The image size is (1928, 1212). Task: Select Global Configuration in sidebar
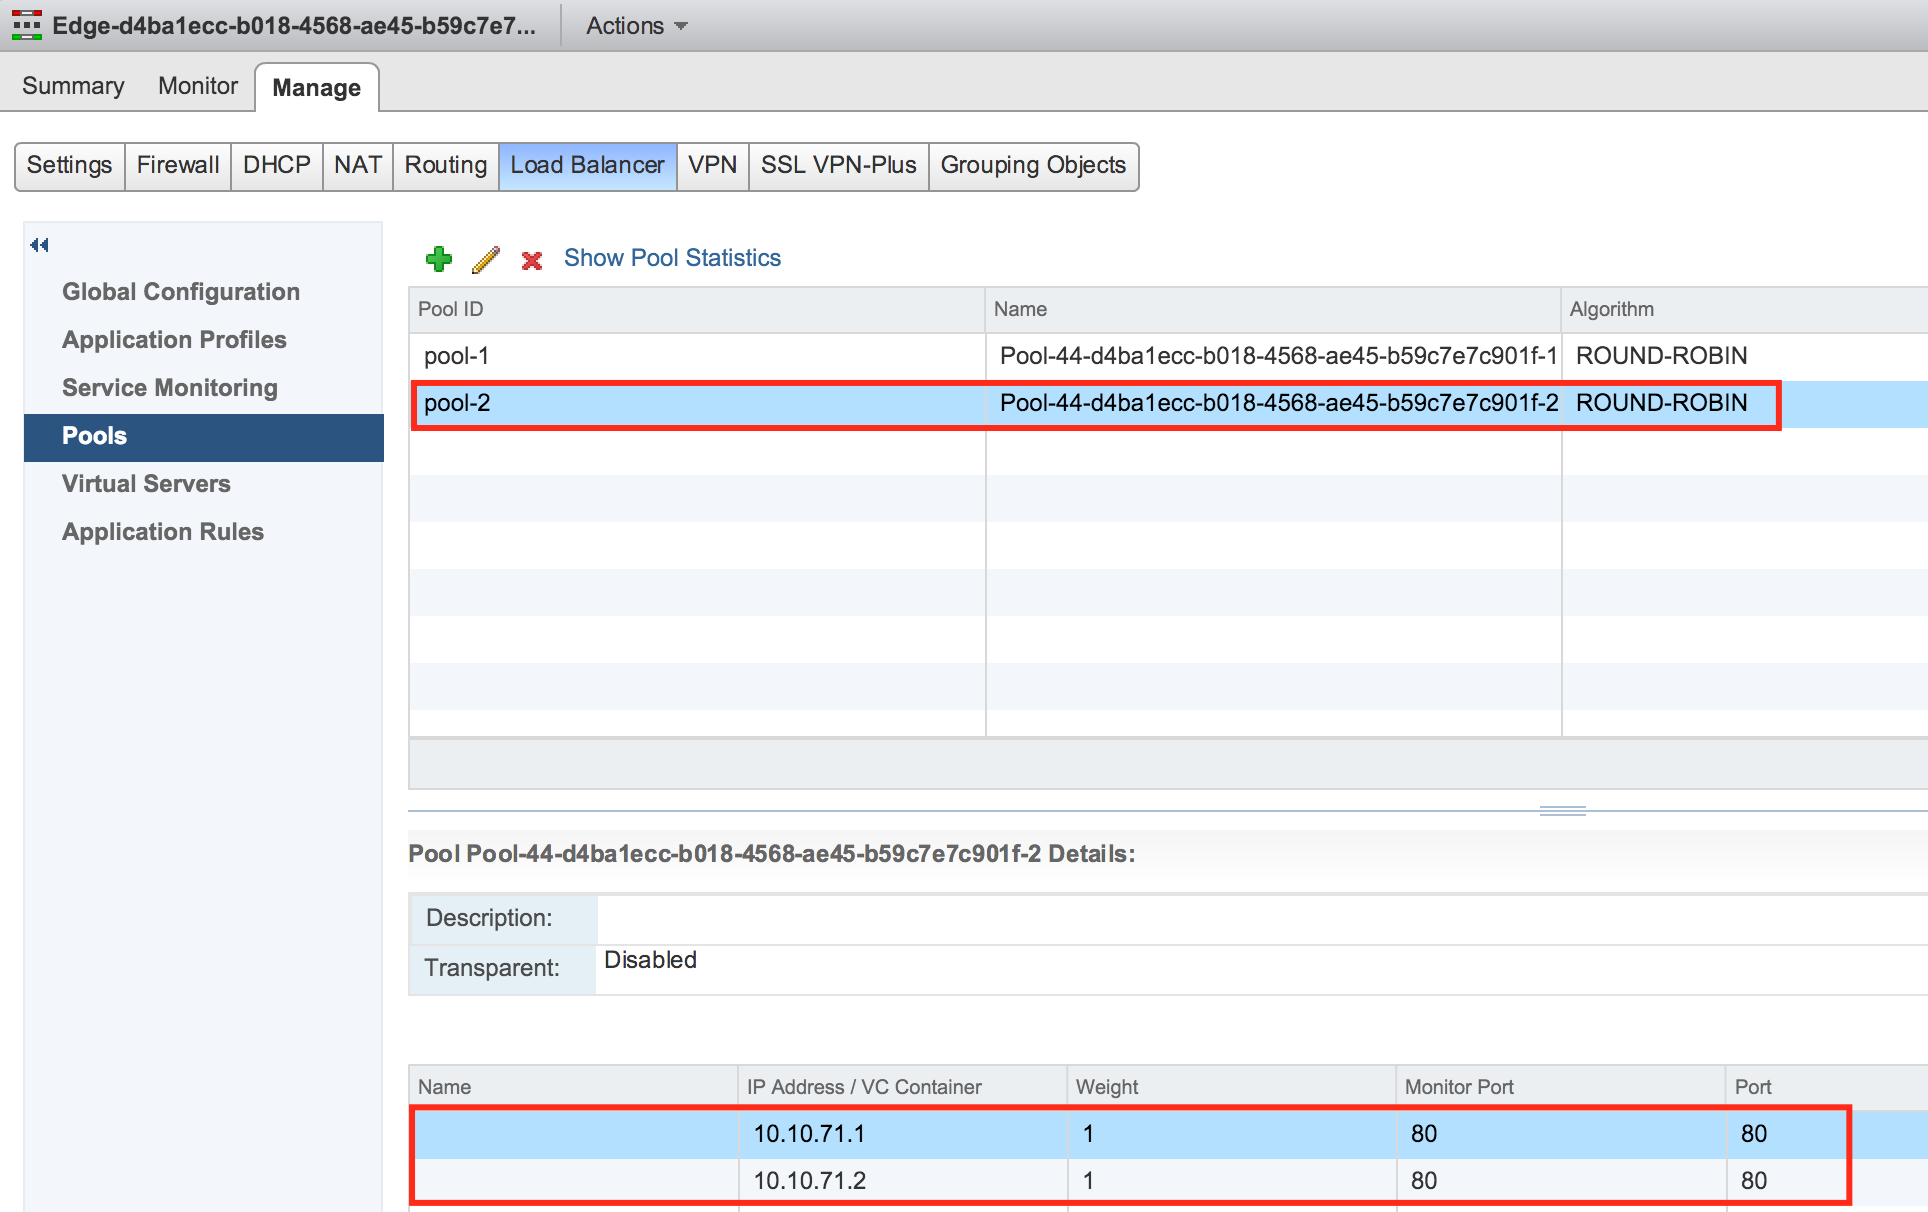(x=181, y=292)
